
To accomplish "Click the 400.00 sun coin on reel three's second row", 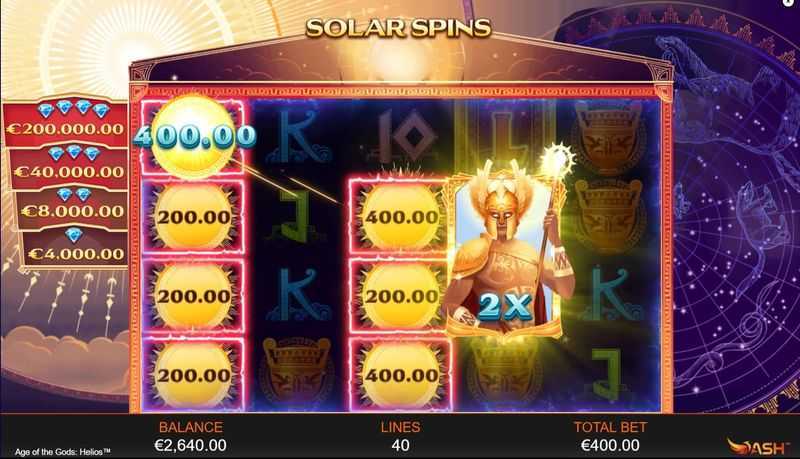I will point(402,217).
